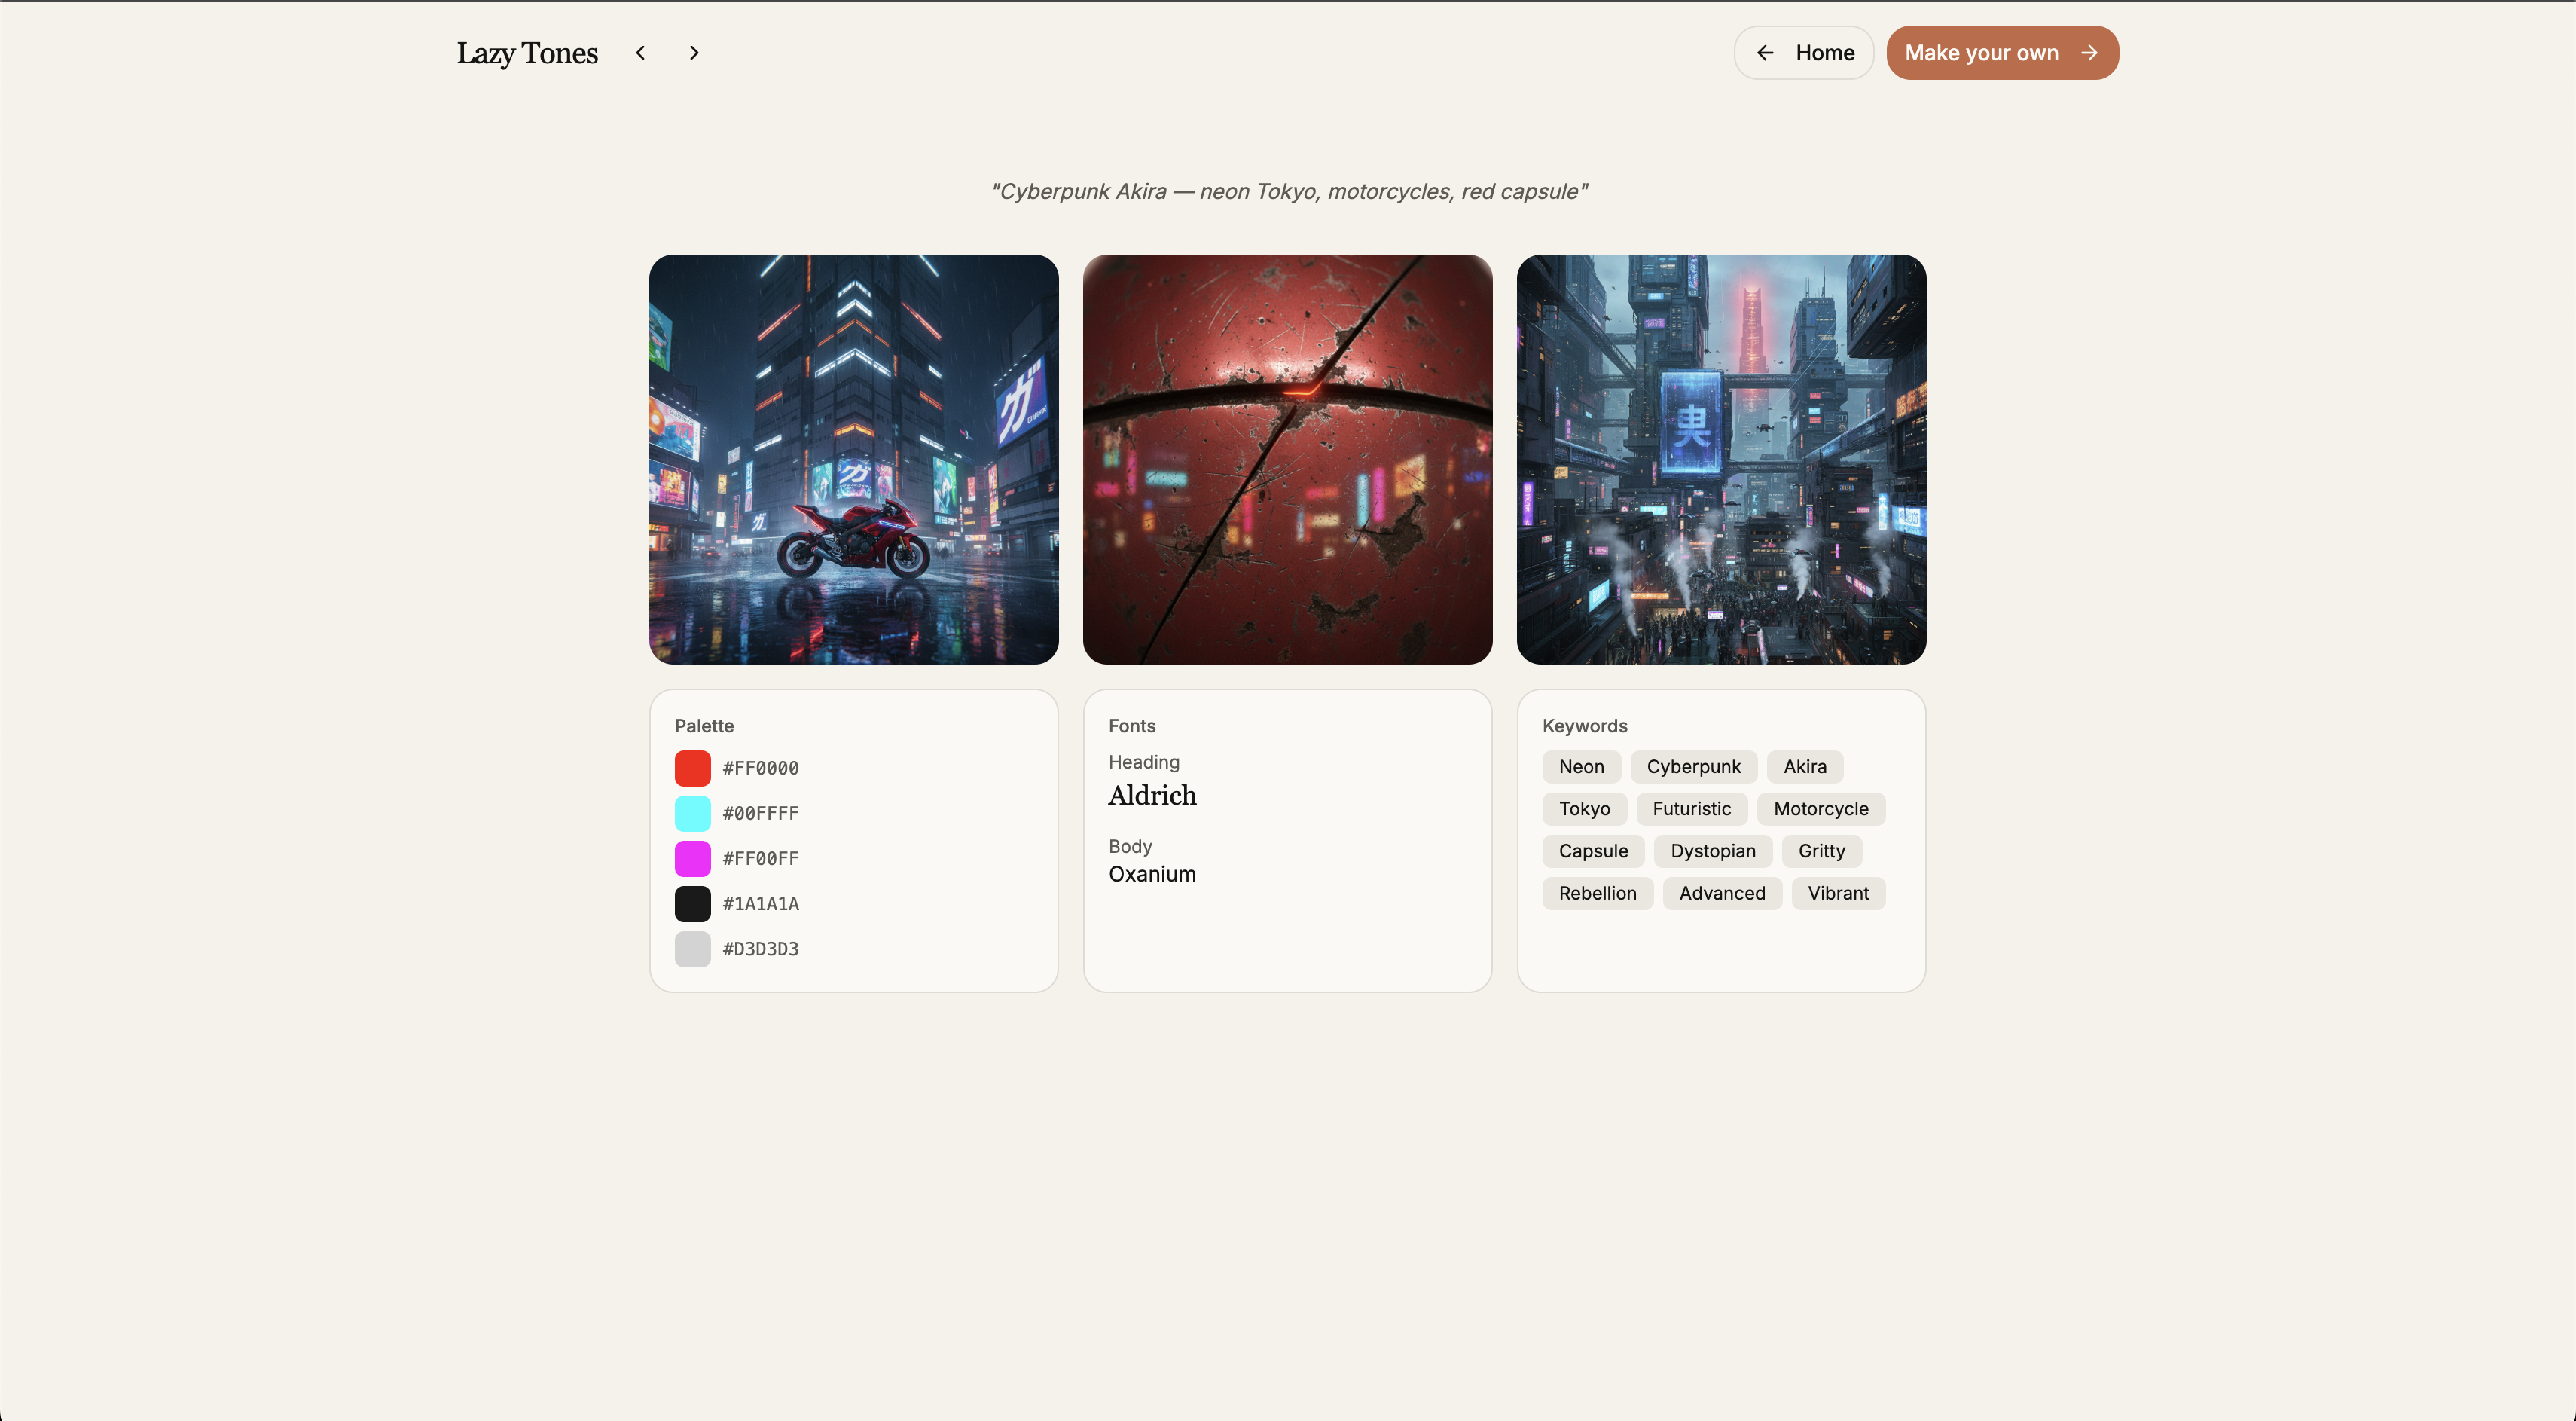Open the Home menu item
The height and width of the screenshot is (1421, 2576).
tap(1803, 52)
